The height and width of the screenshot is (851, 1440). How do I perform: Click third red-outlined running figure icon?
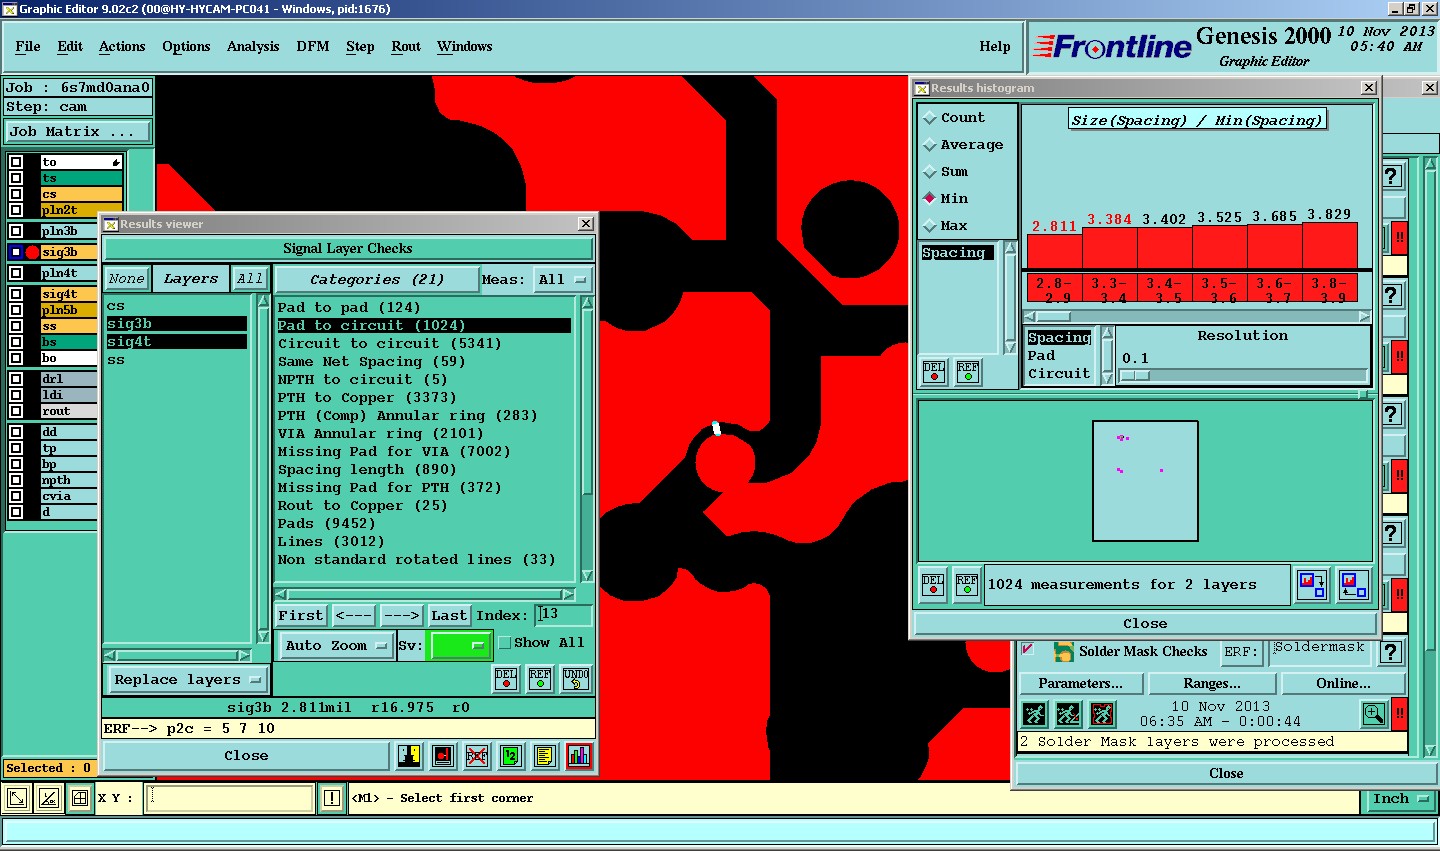pyautogui.click(x=1102, y=714)
